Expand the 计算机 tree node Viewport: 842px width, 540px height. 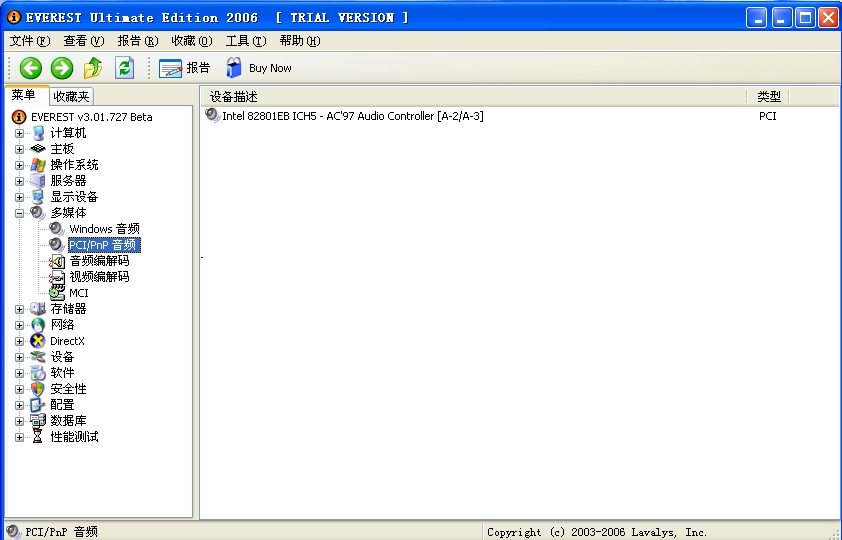[19, 133]
